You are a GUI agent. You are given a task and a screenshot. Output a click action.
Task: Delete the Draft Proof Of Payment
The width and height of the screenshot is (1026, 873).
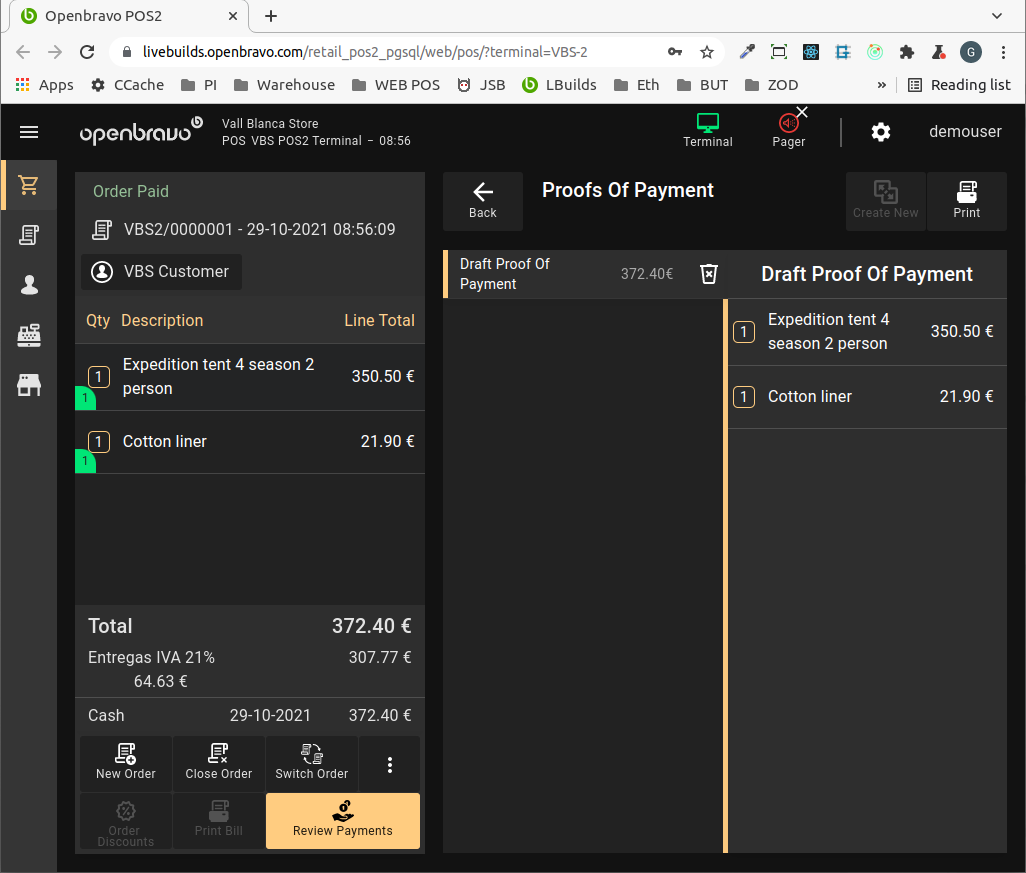709,274
